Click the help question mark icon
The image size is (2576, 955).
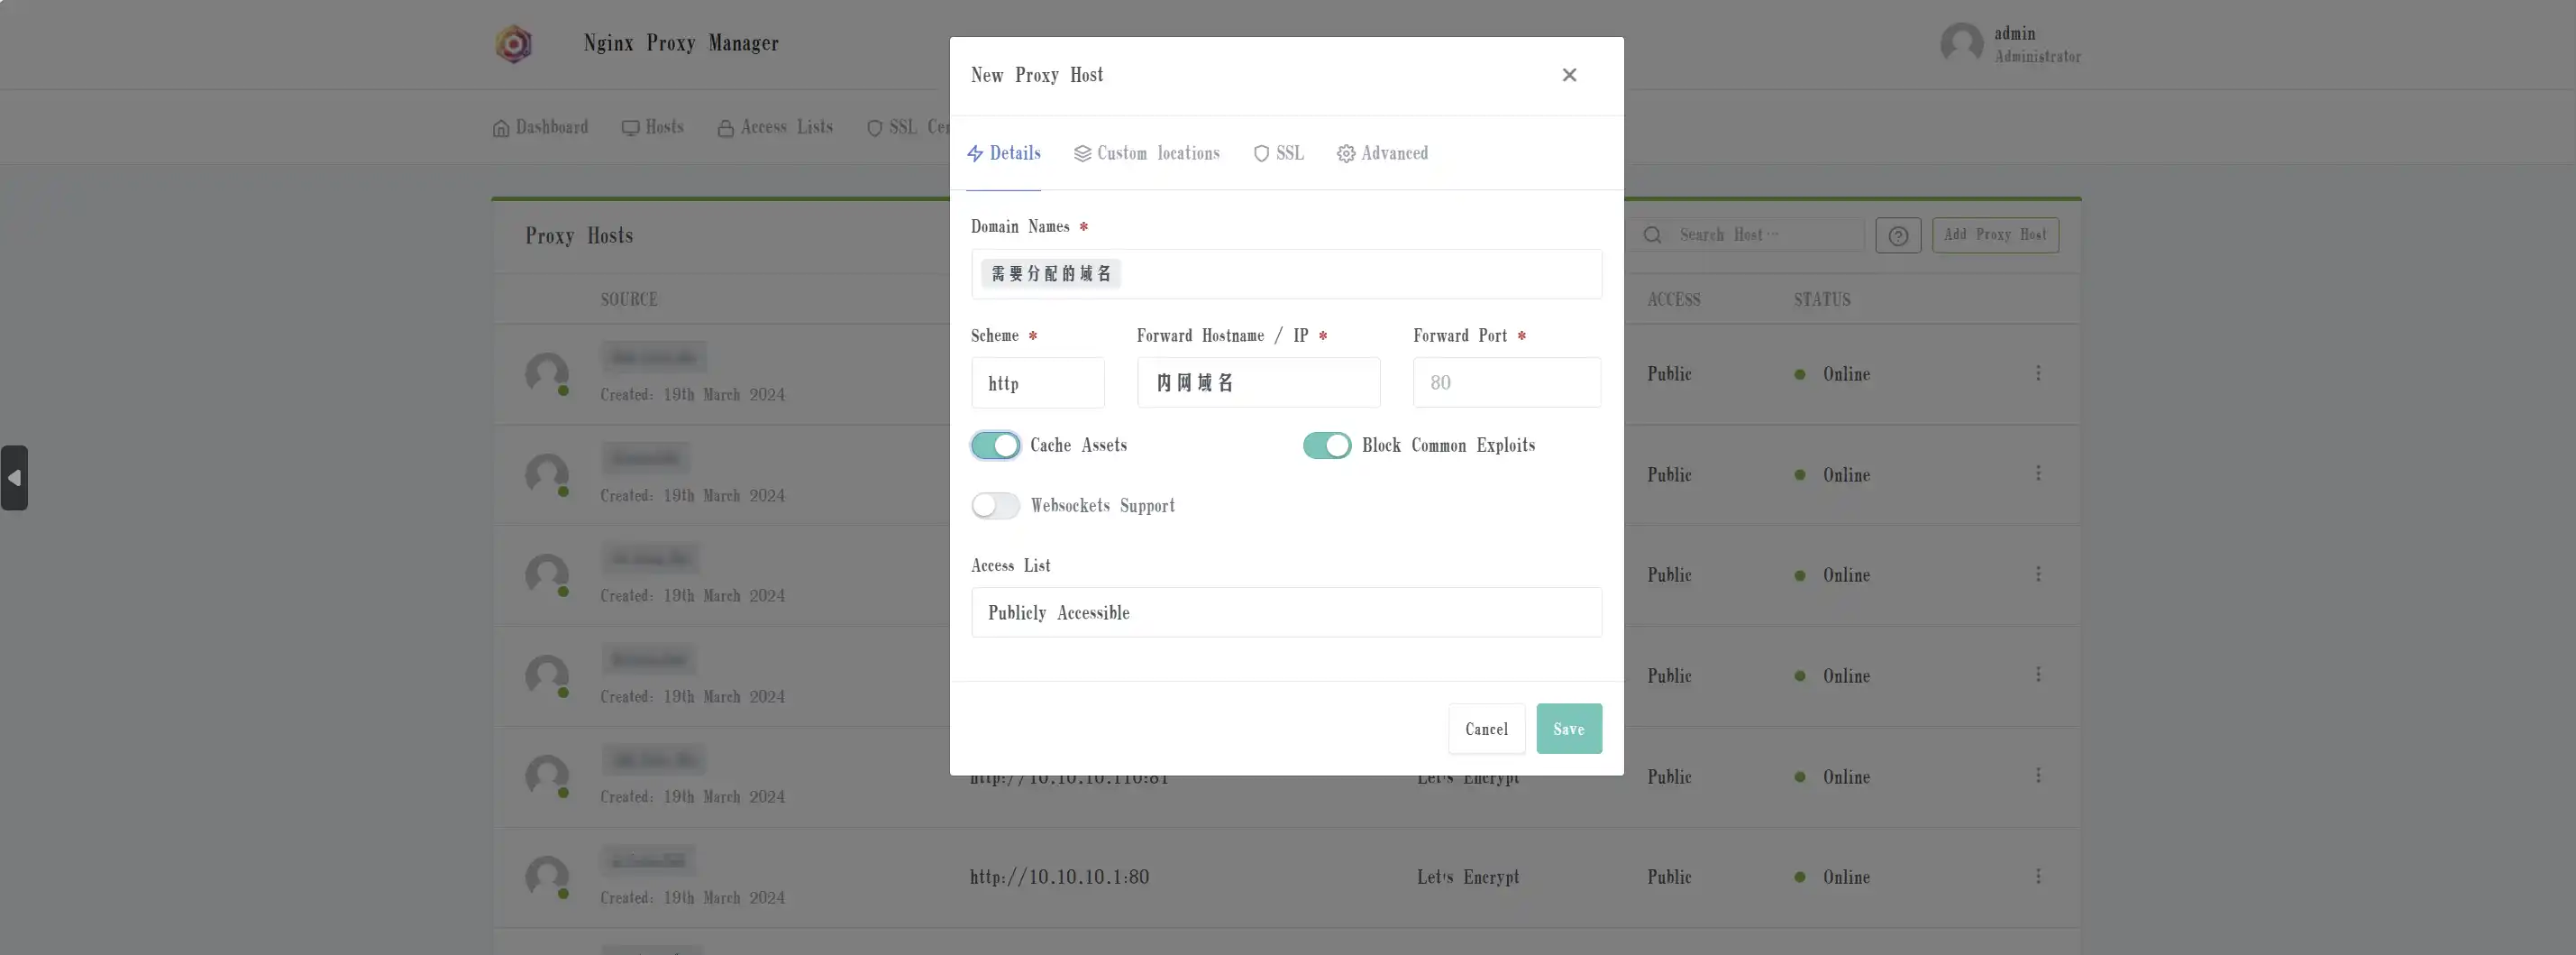pos(1897,236)
